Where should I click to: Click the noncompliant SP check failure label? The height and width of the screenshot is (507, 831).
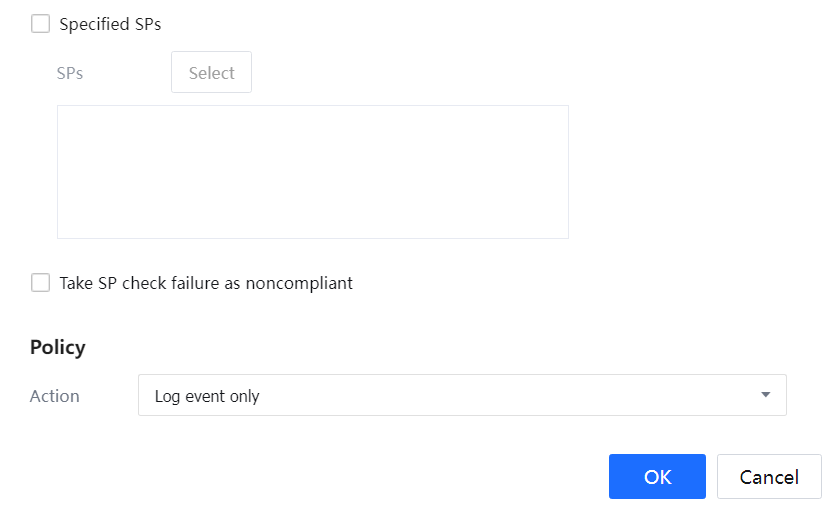click(206, 283)
